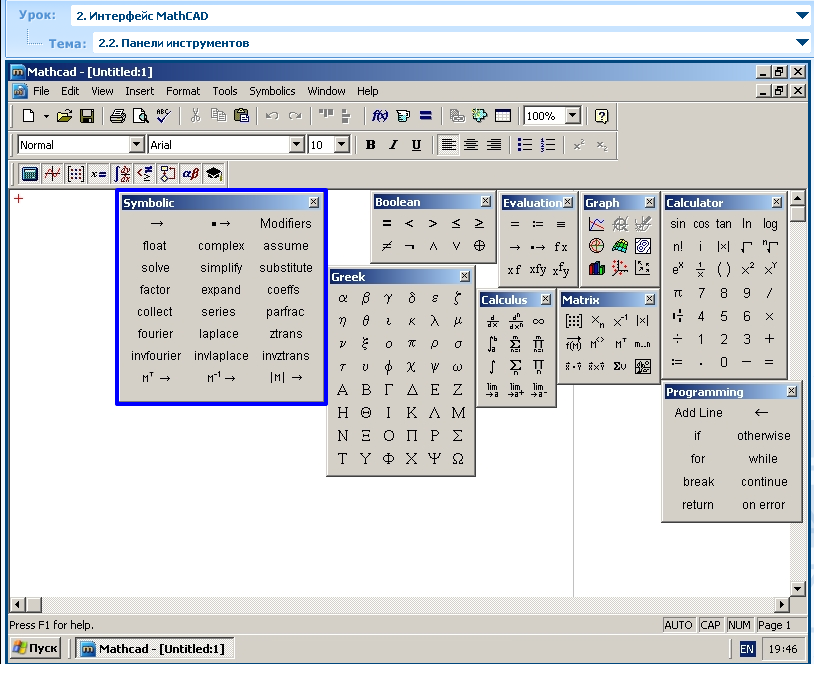This screenshot has width=814, height=682.
Task: Open Print Preview
Action: pos(140,116)
